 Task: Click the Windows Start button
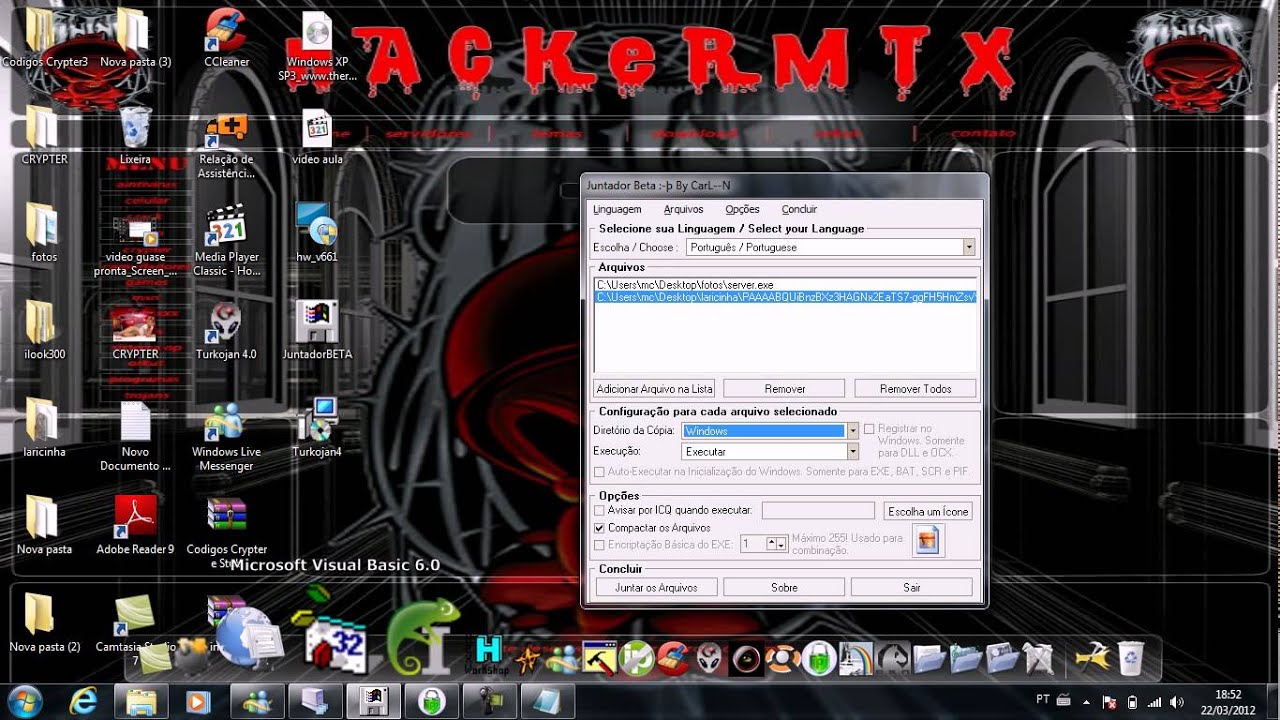24,700
